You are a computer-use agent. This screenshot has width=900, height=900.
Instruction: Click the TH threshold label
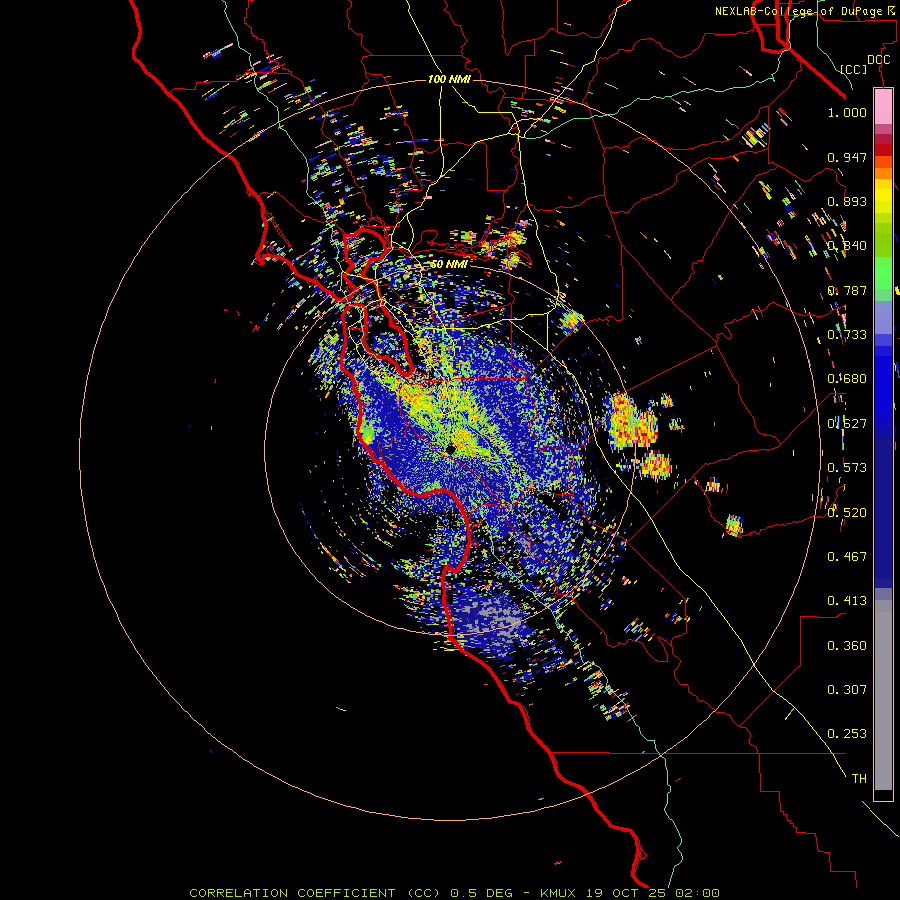(859, 779)
